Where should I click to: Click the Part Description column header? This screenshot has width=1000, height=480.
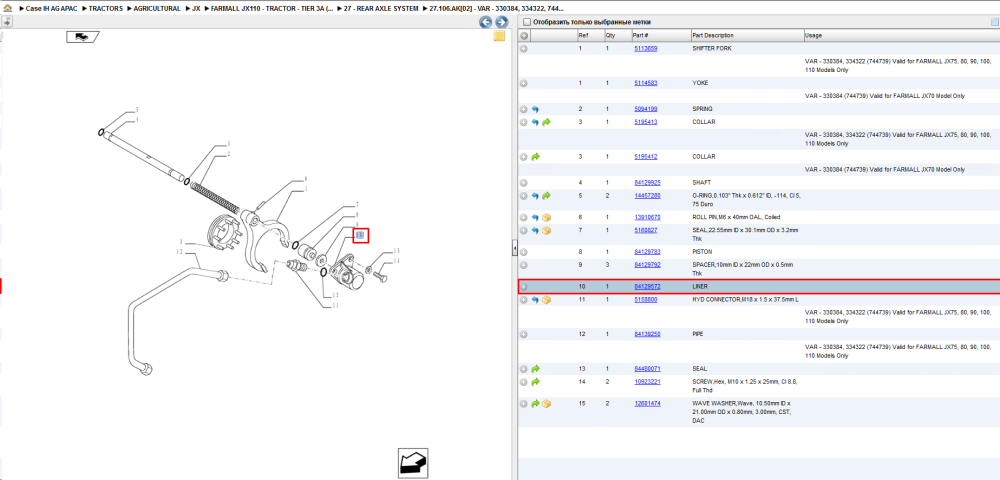click(x=747, y=36)
